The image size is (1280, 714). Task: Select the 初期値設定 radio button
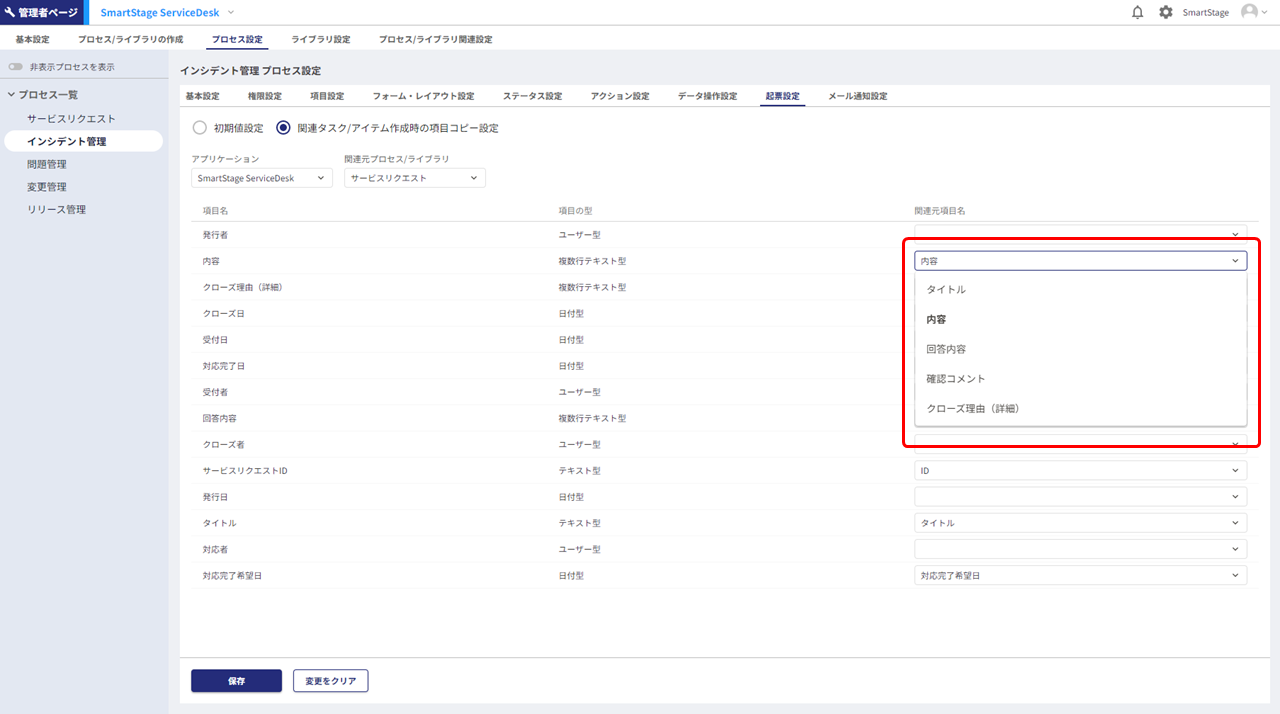(199, 128)
